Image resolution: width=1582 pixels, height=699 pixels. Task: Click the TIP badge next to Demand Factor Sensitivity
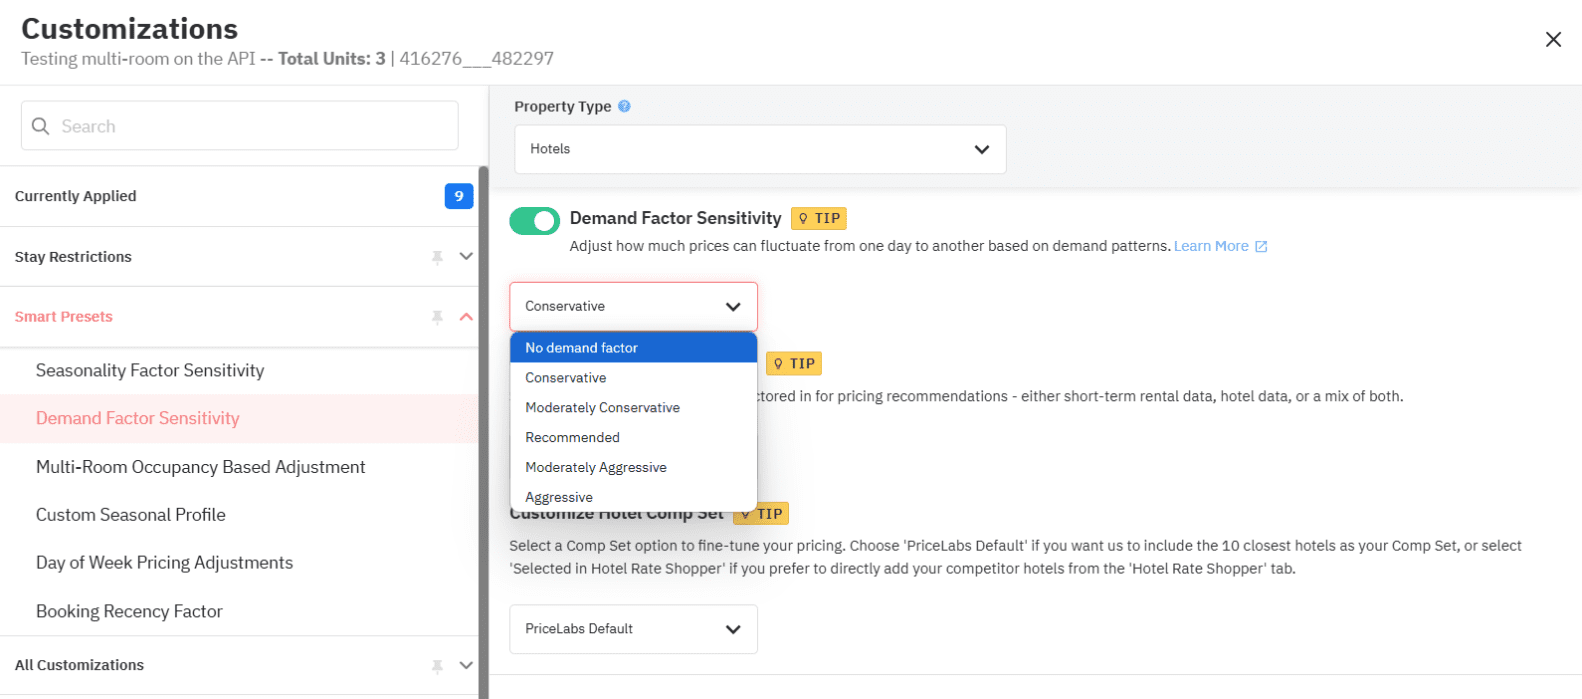(x=819, y=218)
